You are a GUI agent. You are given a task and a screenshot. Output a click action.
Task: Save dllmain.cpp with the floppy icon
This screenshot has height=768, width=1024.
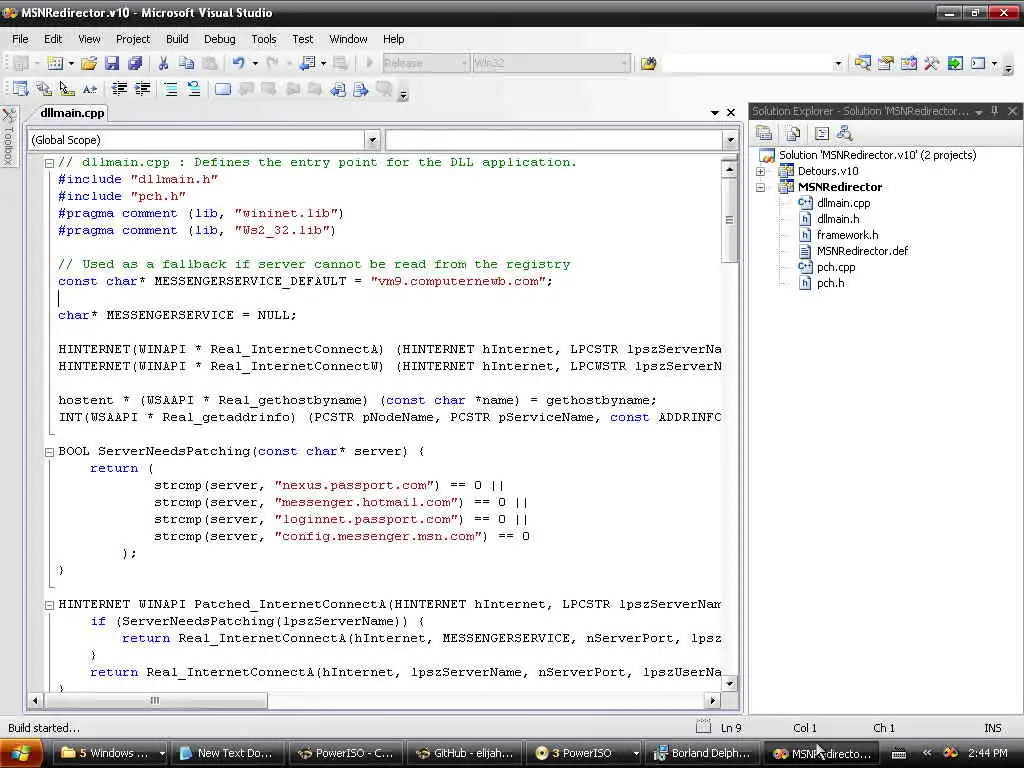point(112,63)
